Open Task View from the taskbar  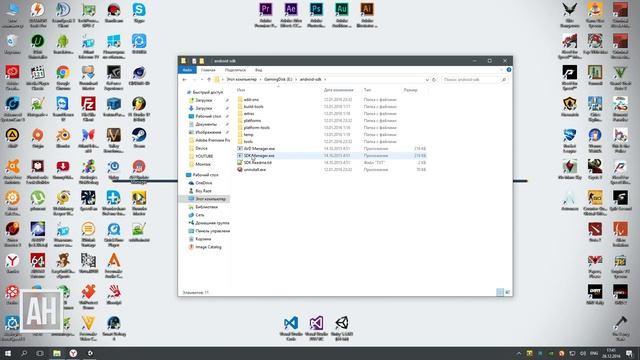pyautogui.click(x=40, y=353)
